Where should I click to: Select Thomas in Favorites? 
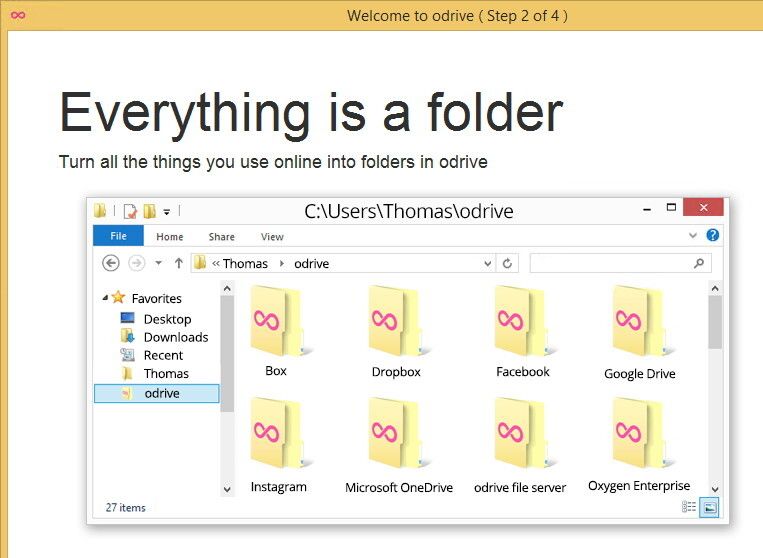click(166, 373)
